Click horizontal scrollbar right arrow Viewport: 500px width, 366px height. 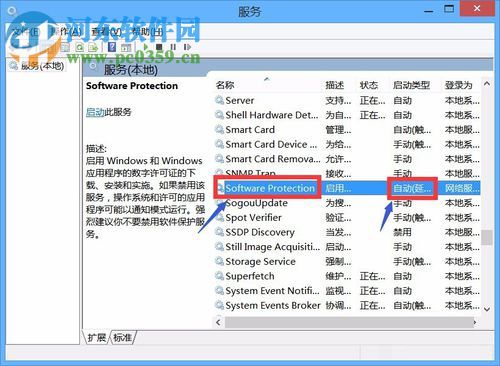tap(475, 322)
